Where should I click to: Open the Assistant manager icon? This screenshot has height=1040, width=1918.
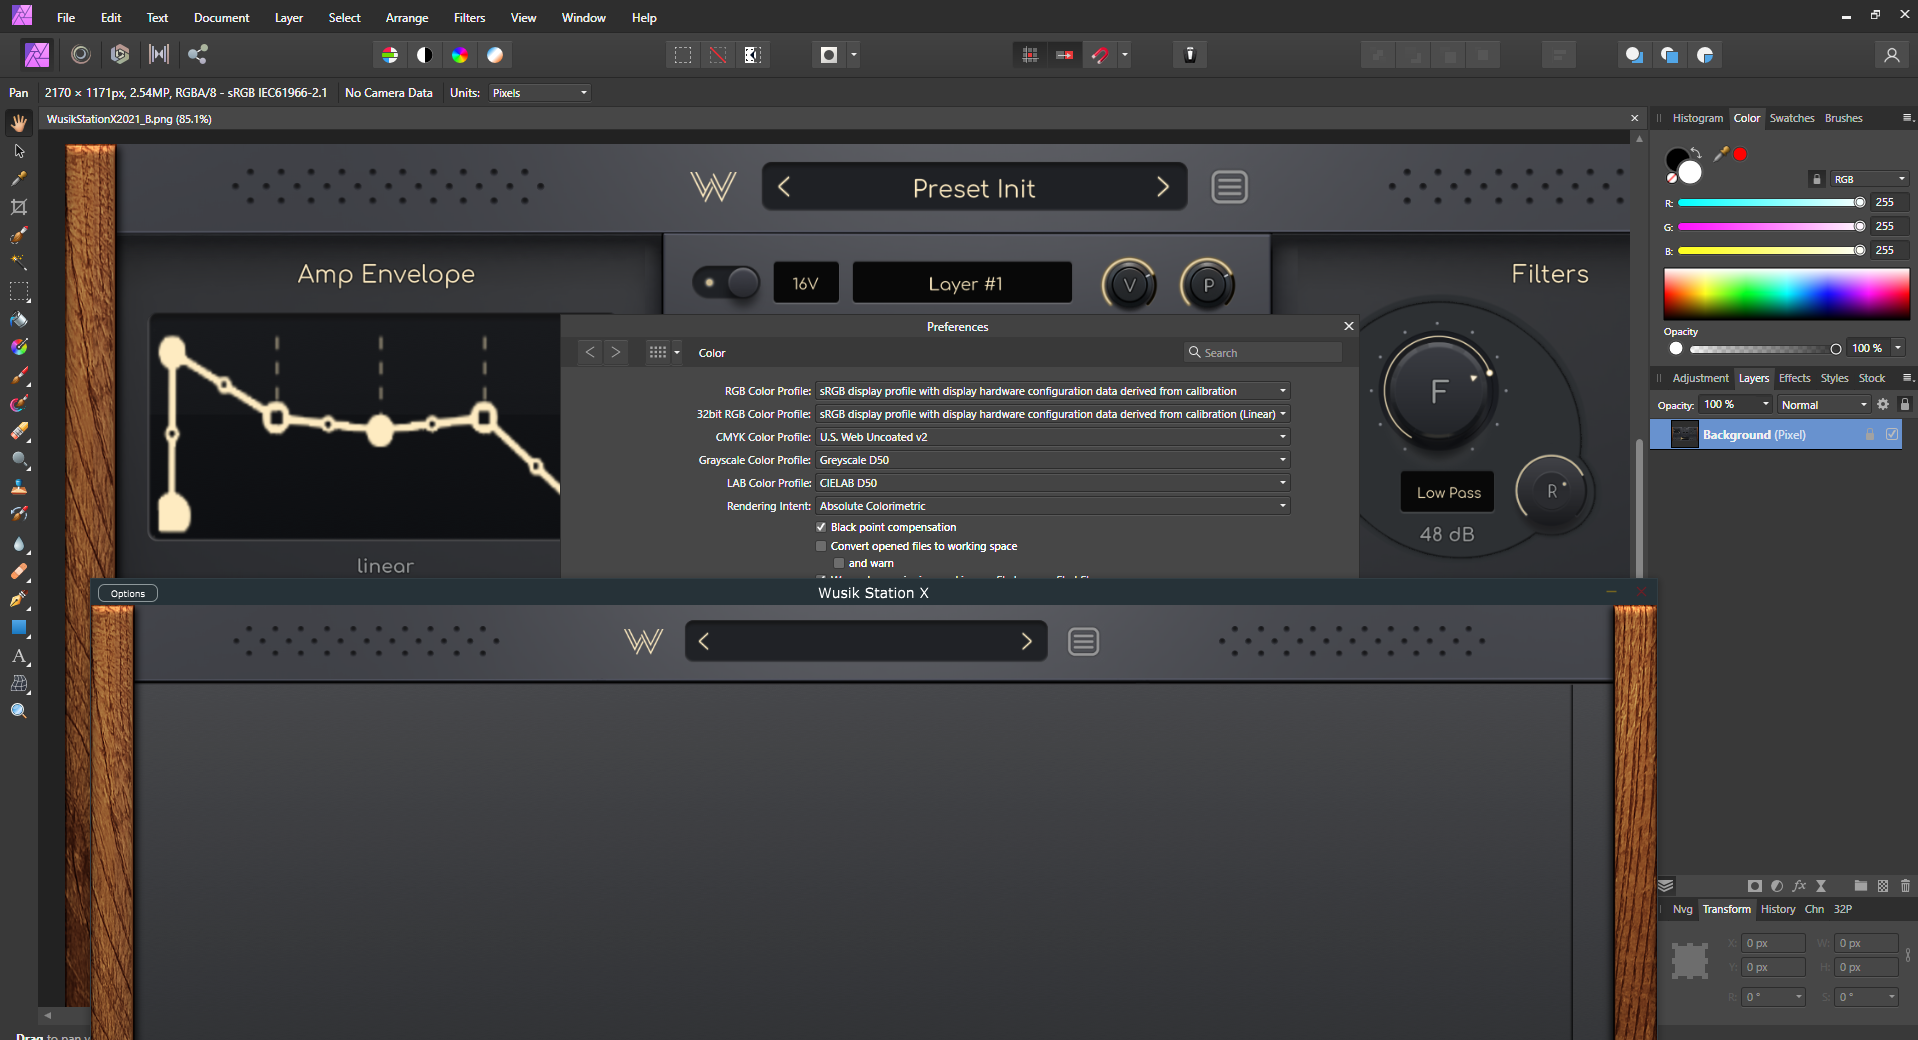[1190, 55]
